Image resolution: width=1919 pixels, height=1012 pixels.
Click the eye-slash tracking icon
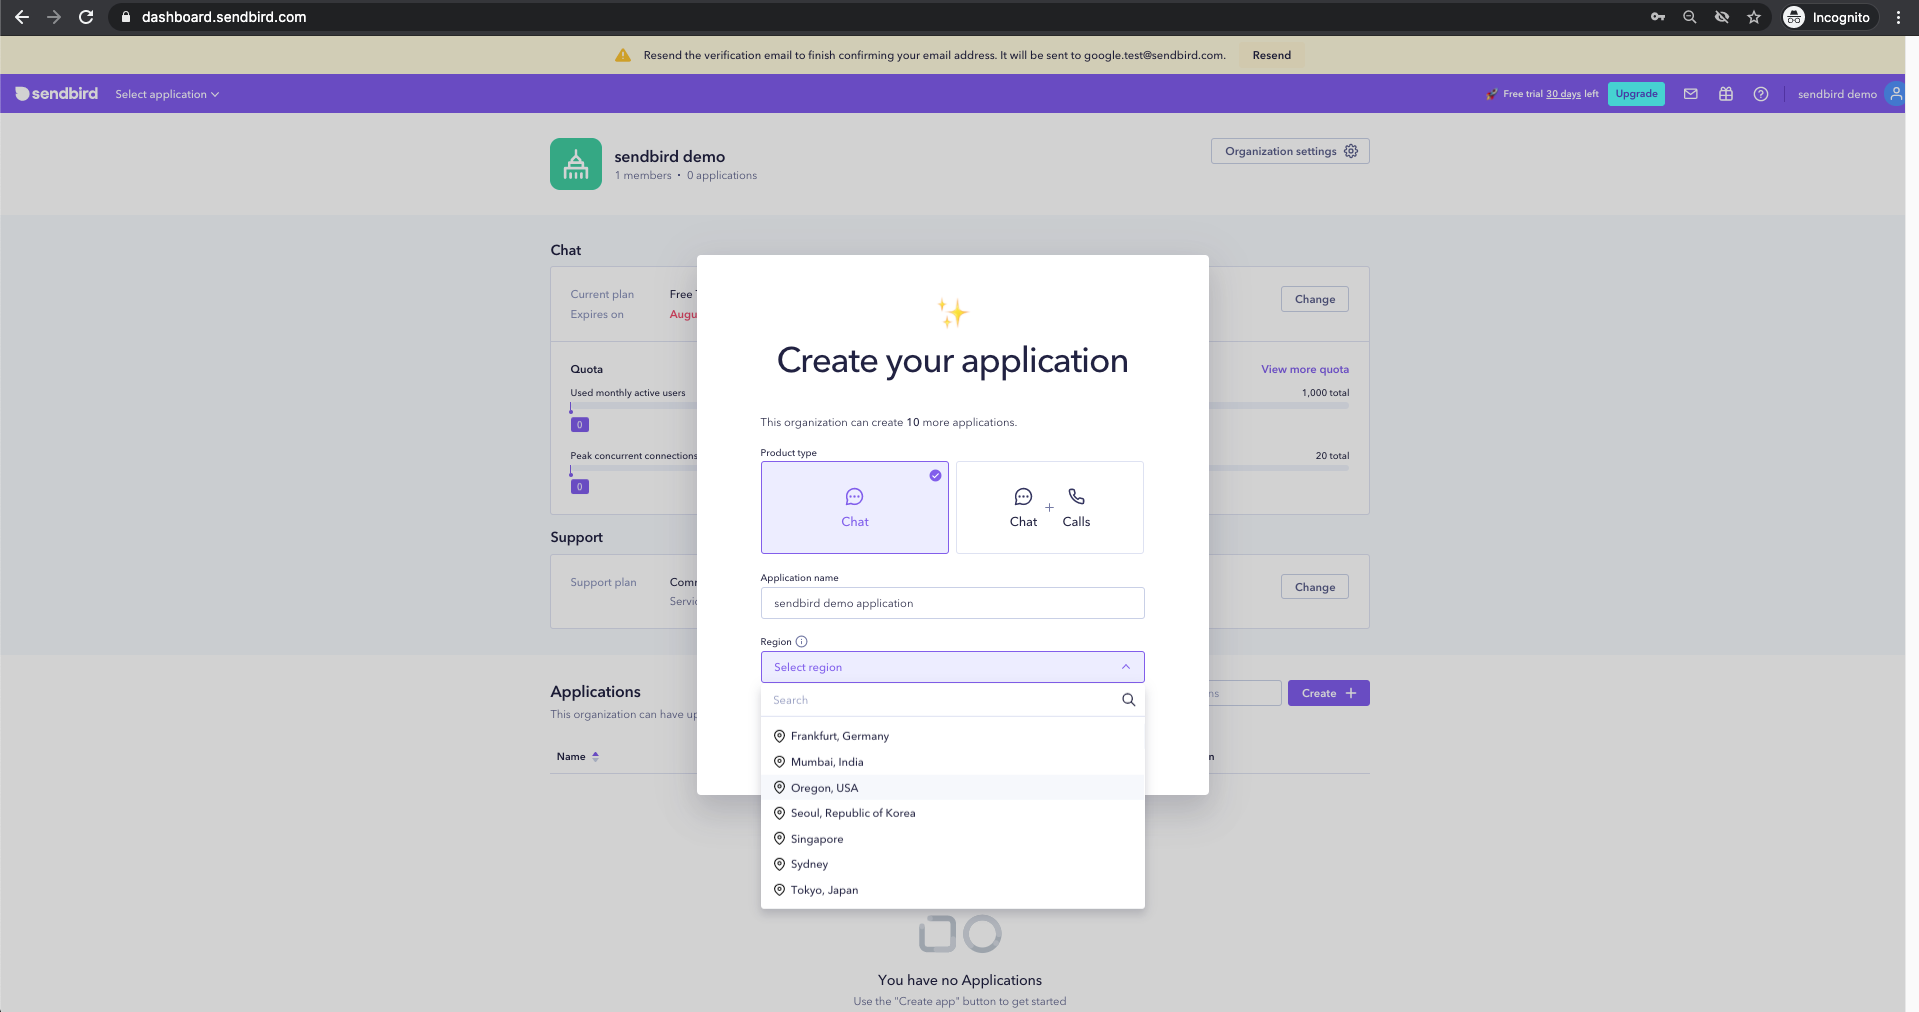pyautogui.click(x=1722, y=17)
